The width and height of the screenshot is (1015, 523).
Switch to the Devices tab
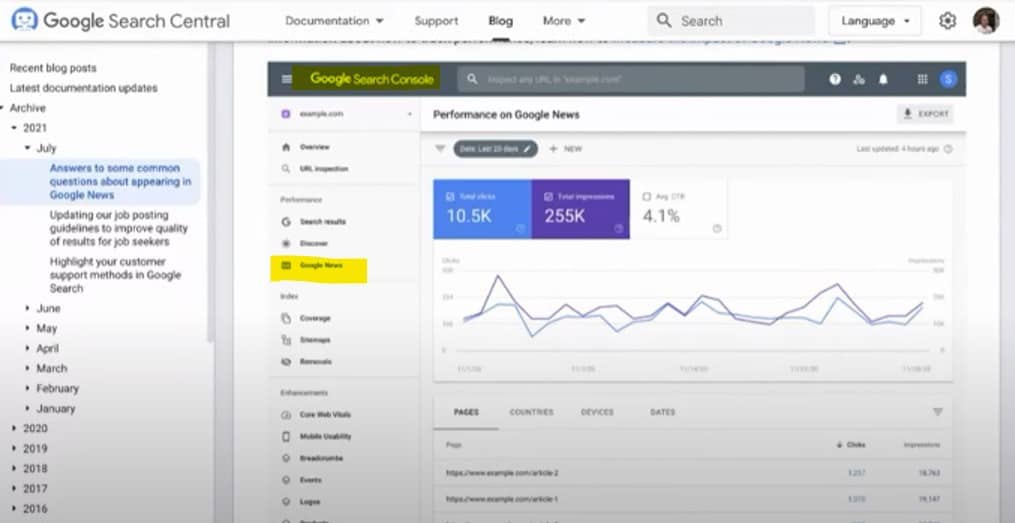coord(597,412)
